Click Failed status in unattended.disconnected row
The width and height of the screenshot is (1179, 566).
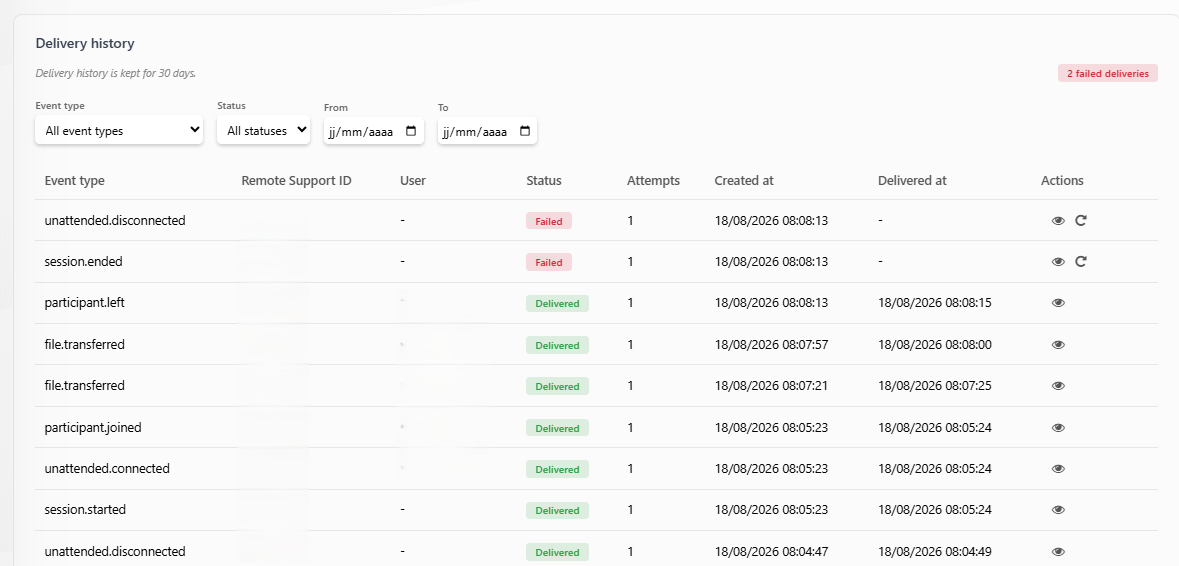[549, 221]
